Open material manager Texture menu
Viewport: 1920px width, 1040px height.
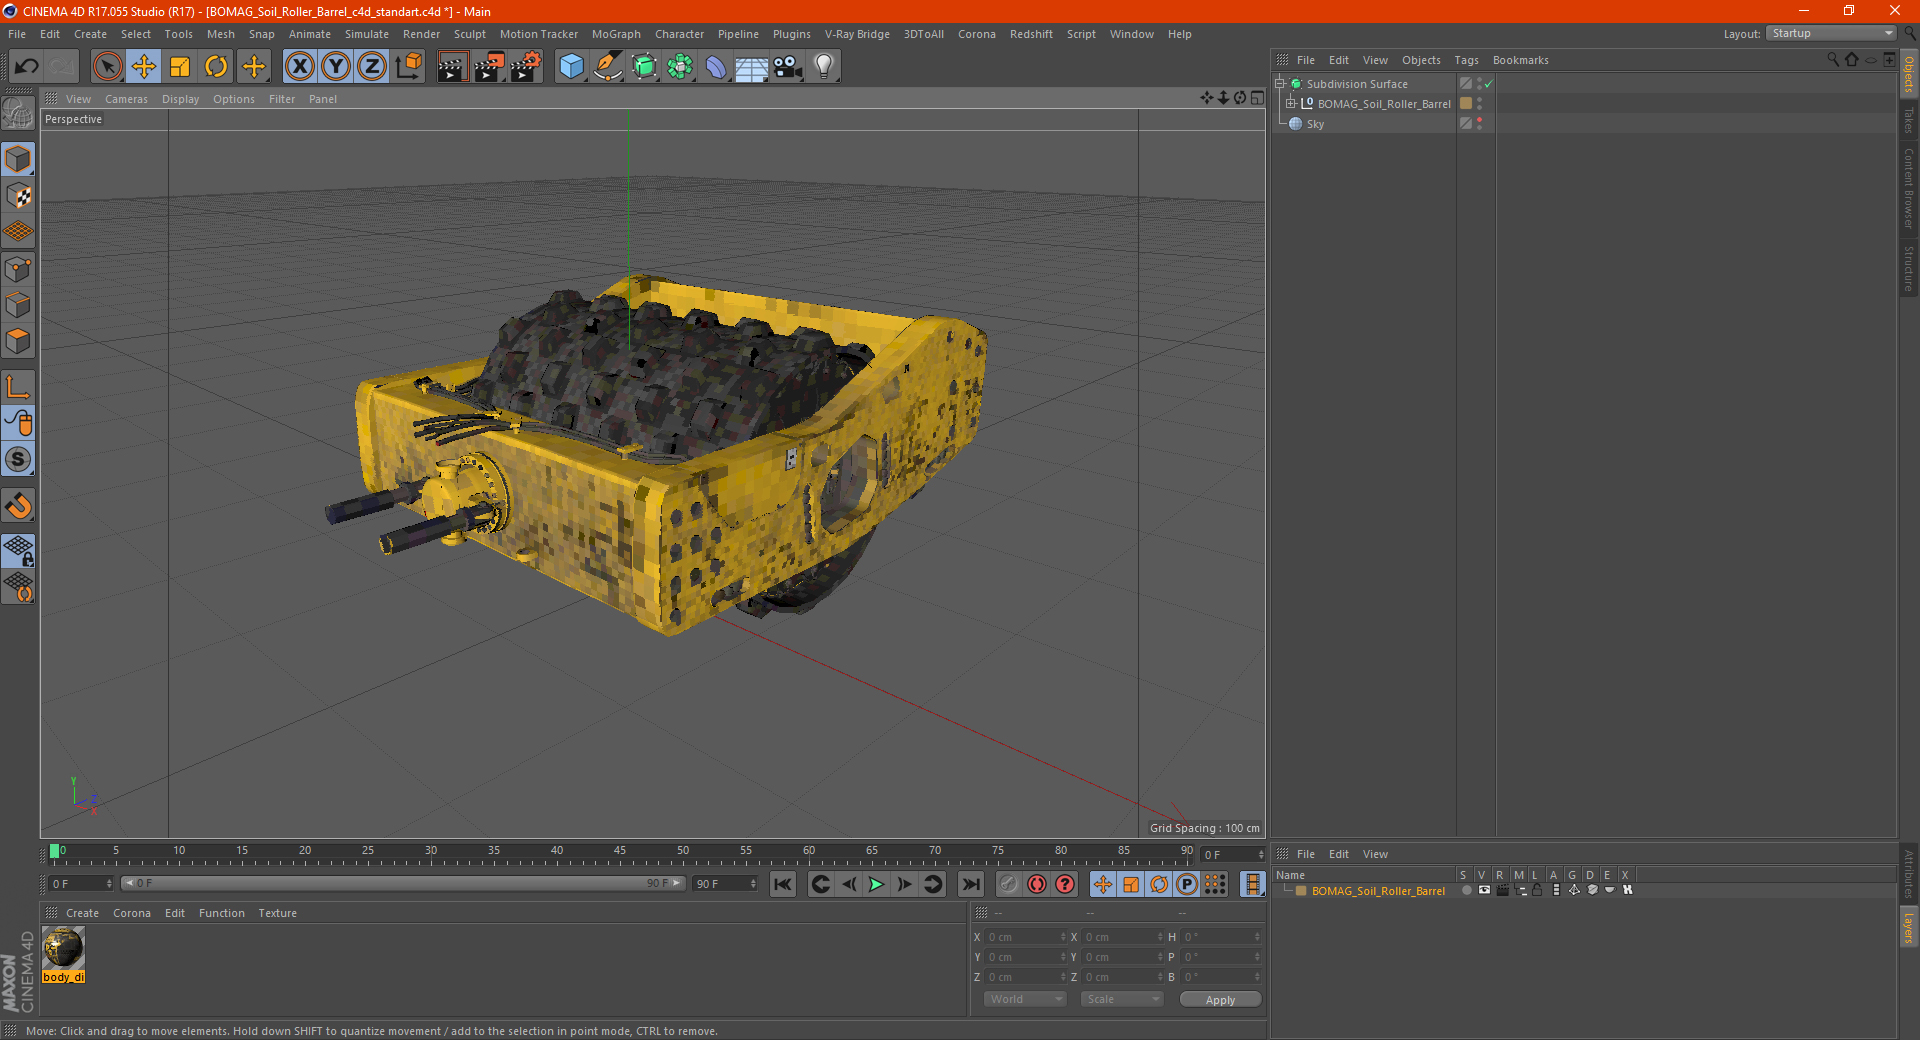277,913
